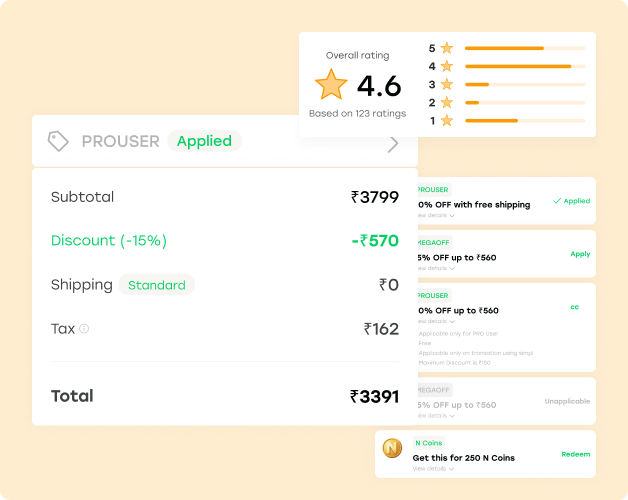628x500 pixels.
Task: Click the green Applied badge beside PROUSER
Action: (204, 141)
